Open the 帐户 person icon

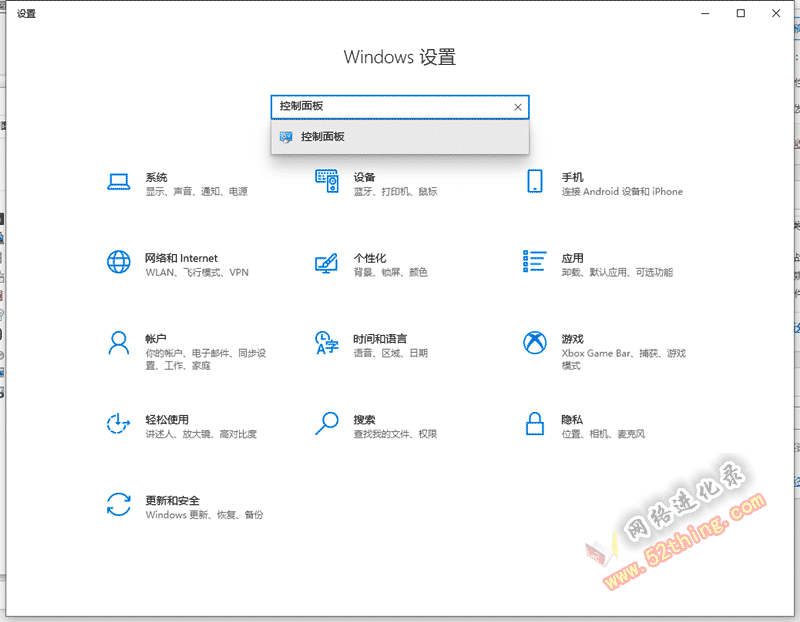pyautogui.click(x=118, y=342)
